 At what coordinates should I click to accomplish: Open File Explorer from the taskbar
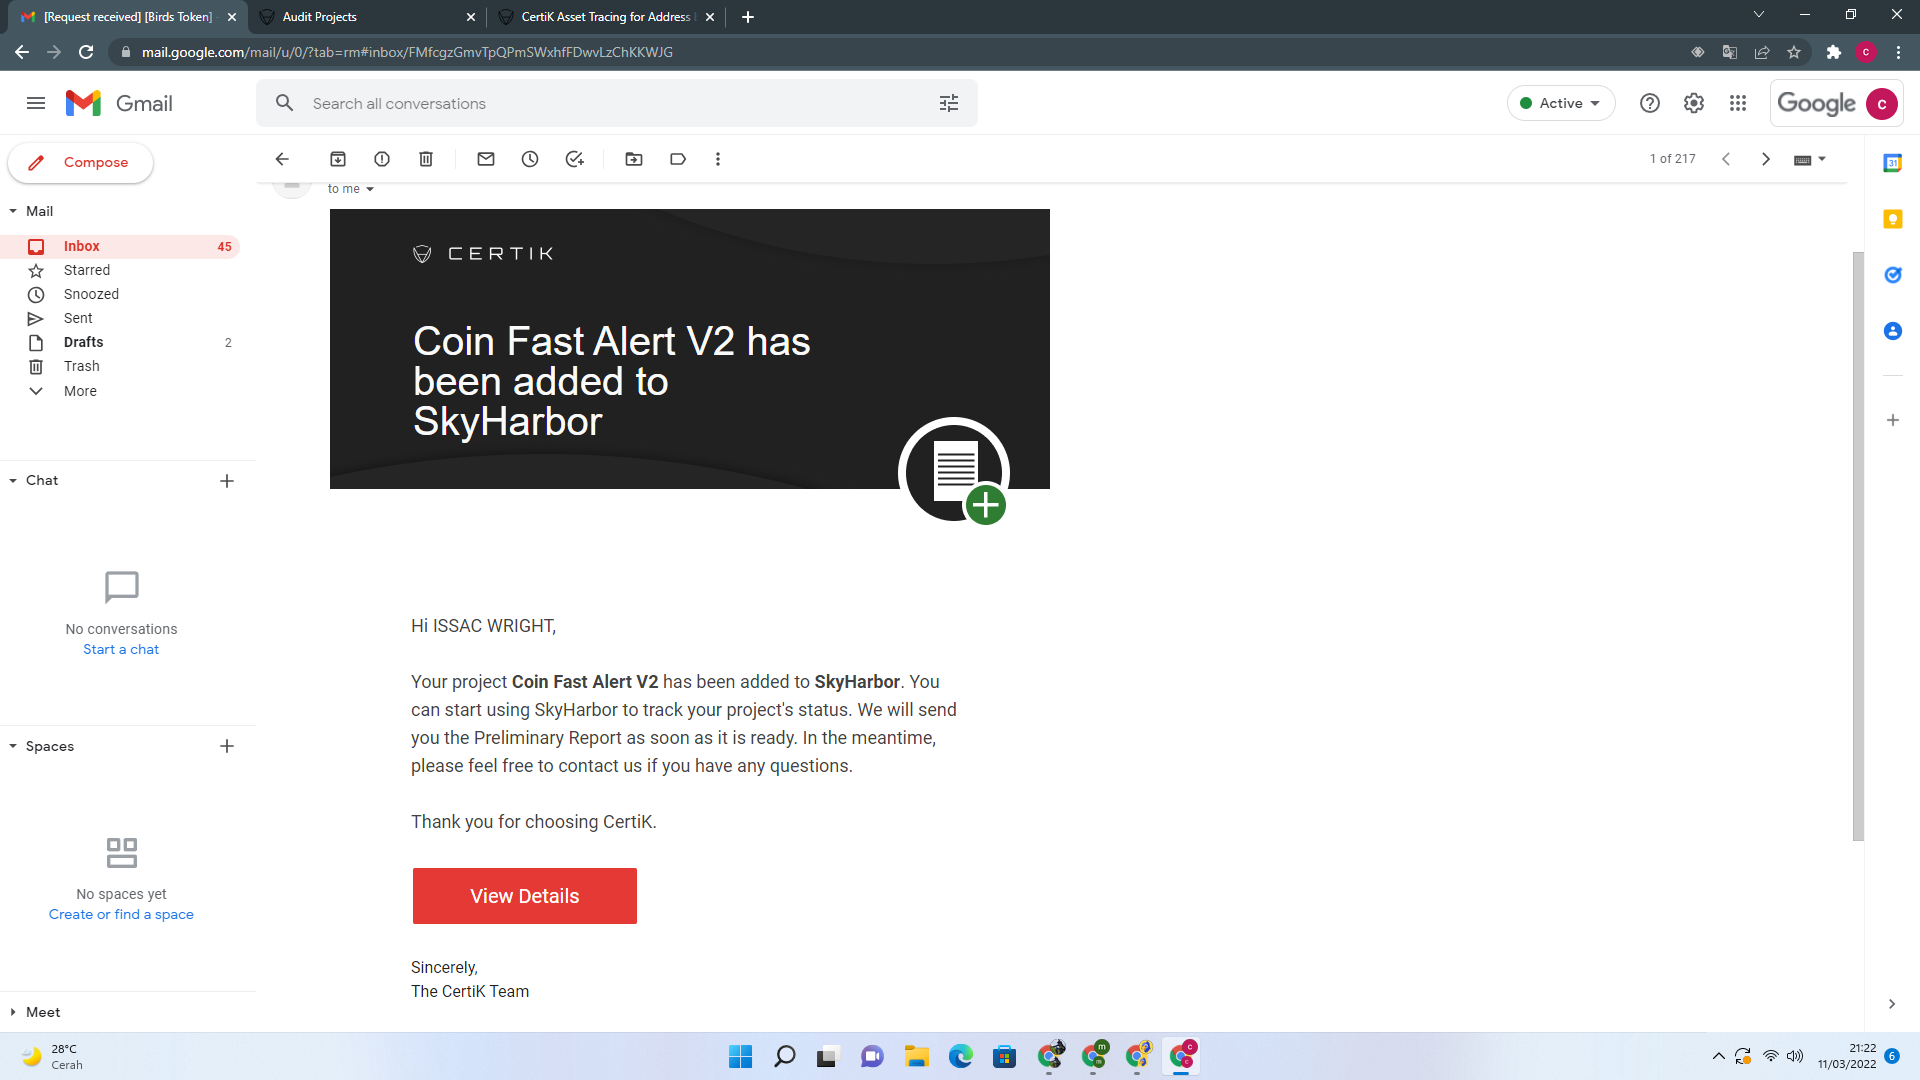917,1056
